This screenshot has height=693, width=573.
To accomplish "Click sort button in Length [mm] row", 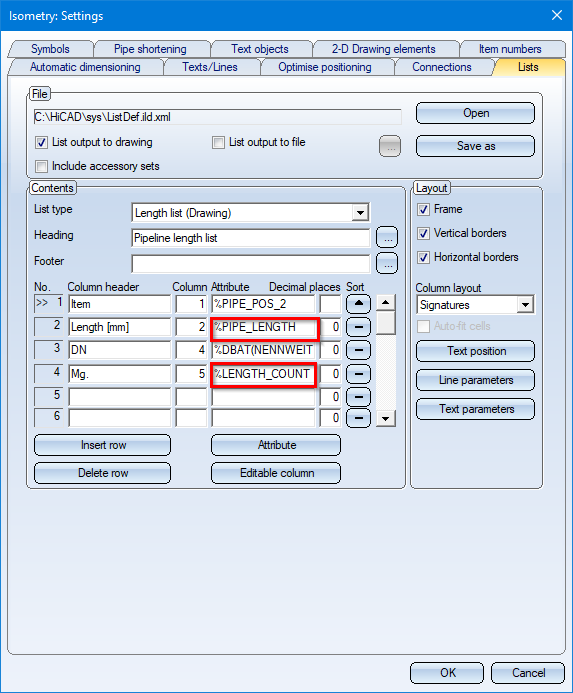I will (x=358, y=327).
